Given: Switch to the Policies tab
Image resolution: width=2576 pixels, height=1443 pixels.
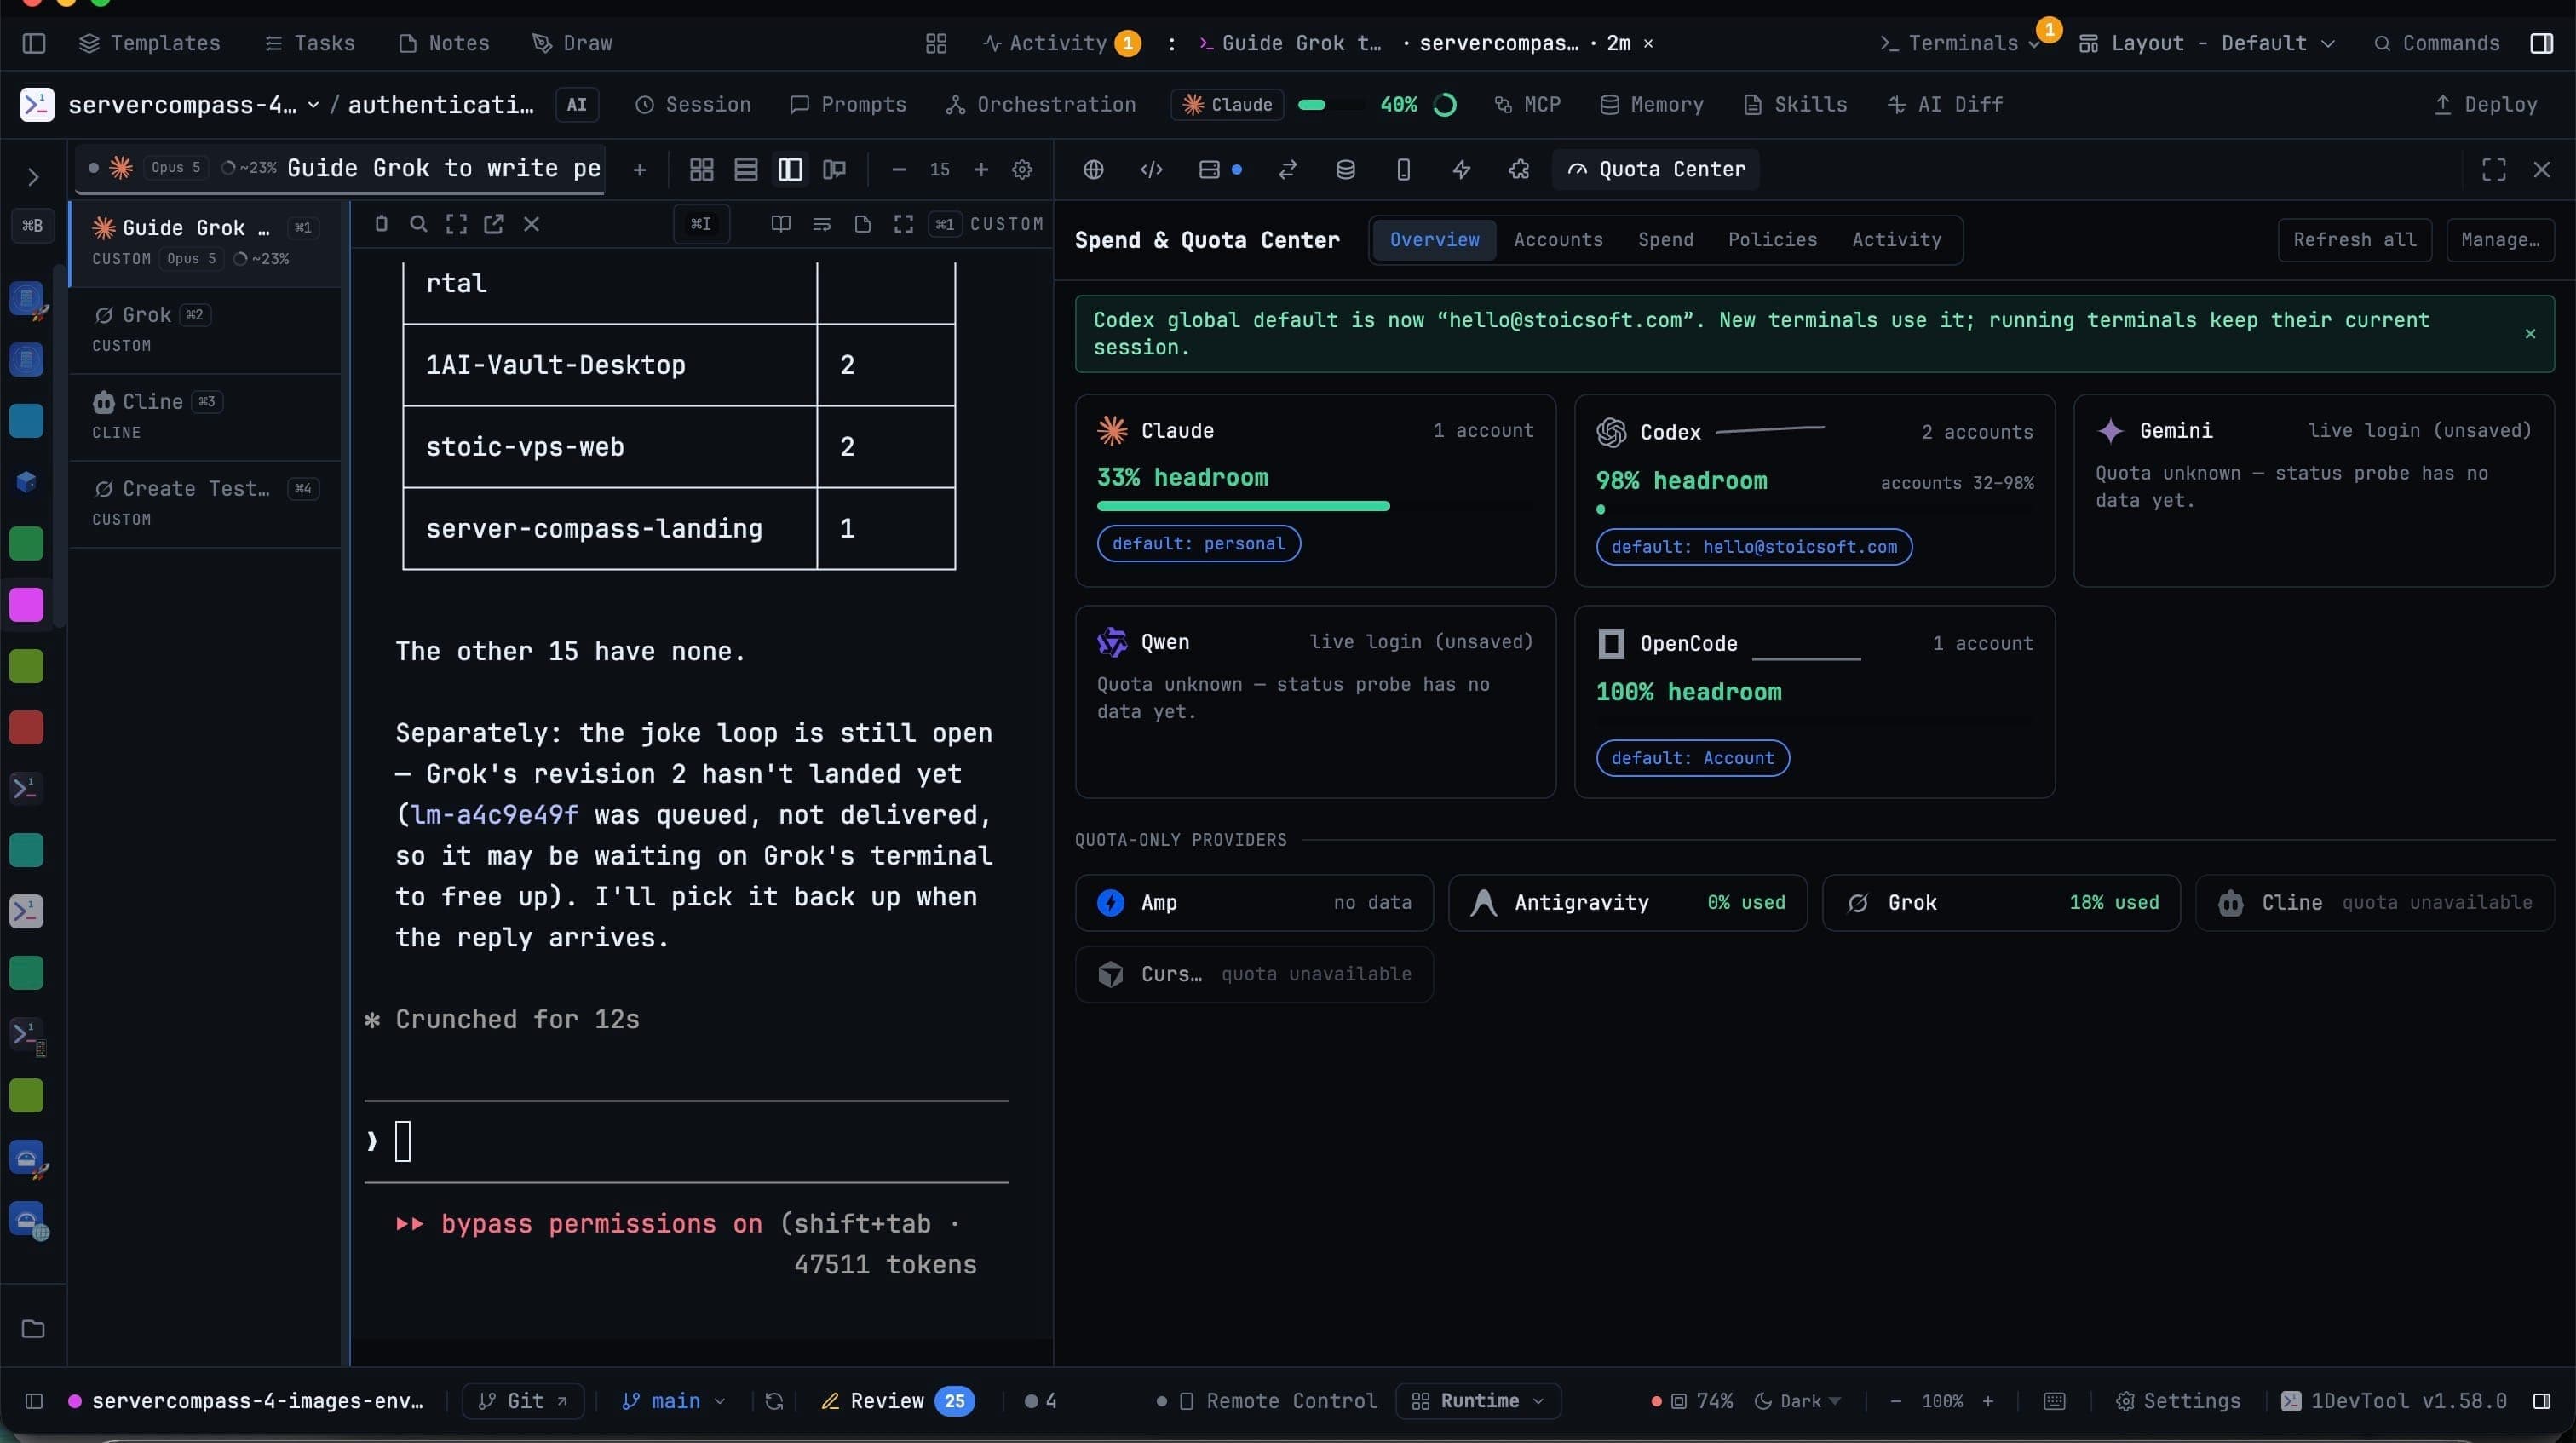Looking at the screenshot, I should tap(1773, 240).
